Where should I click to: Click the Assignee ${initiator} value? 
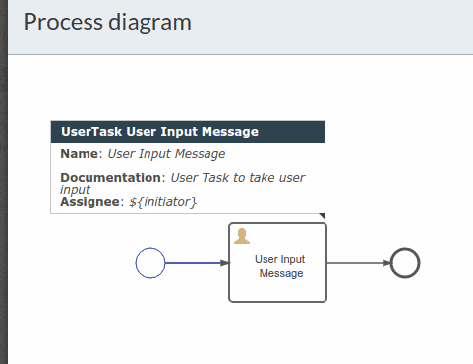tap(163, 202)
